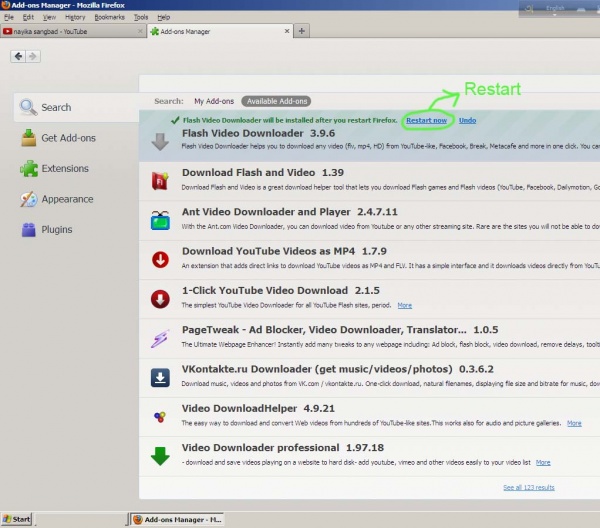Click PageTweak lightning bolt icon

[160, 338]
